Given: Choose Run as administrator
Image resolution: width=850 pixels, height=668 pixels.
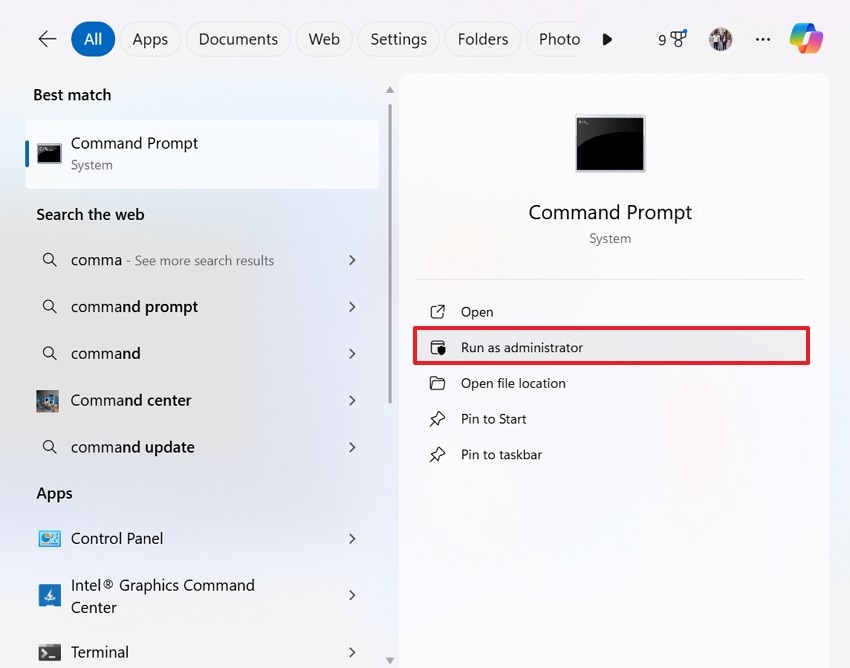Looking at the screenshot, I should pyautogui.click(x=611, y=346).
